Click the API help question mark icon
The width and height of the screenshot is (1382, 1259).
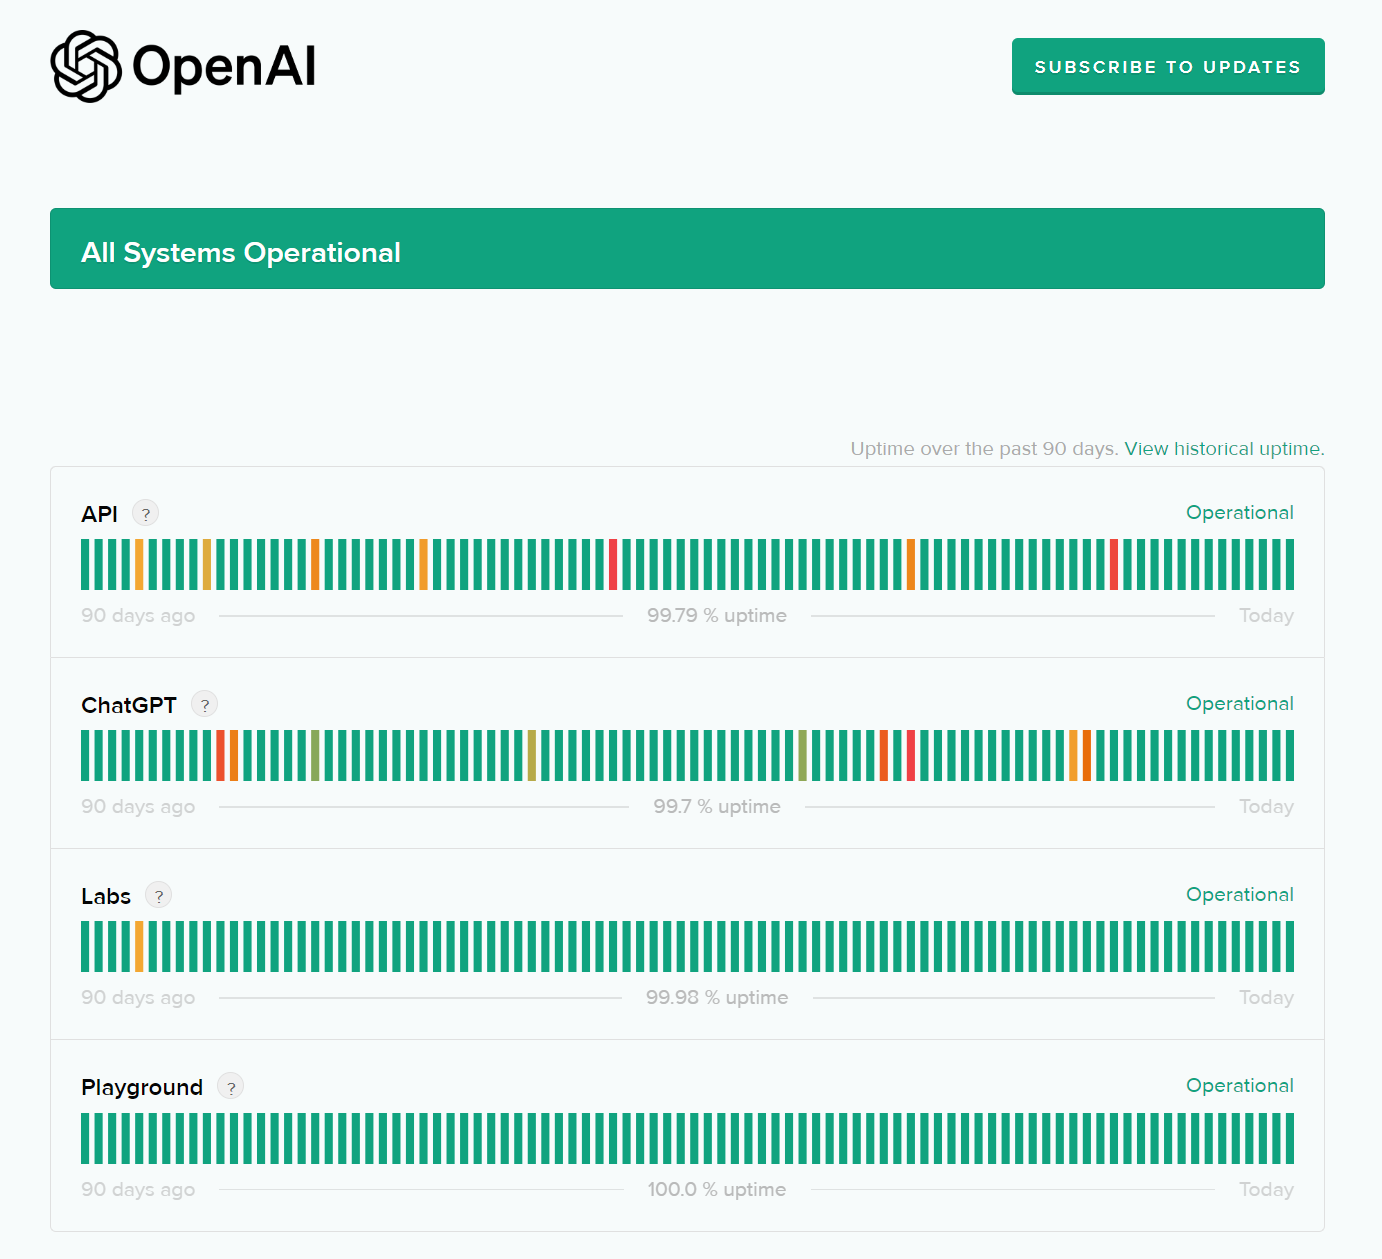[146, 514]
